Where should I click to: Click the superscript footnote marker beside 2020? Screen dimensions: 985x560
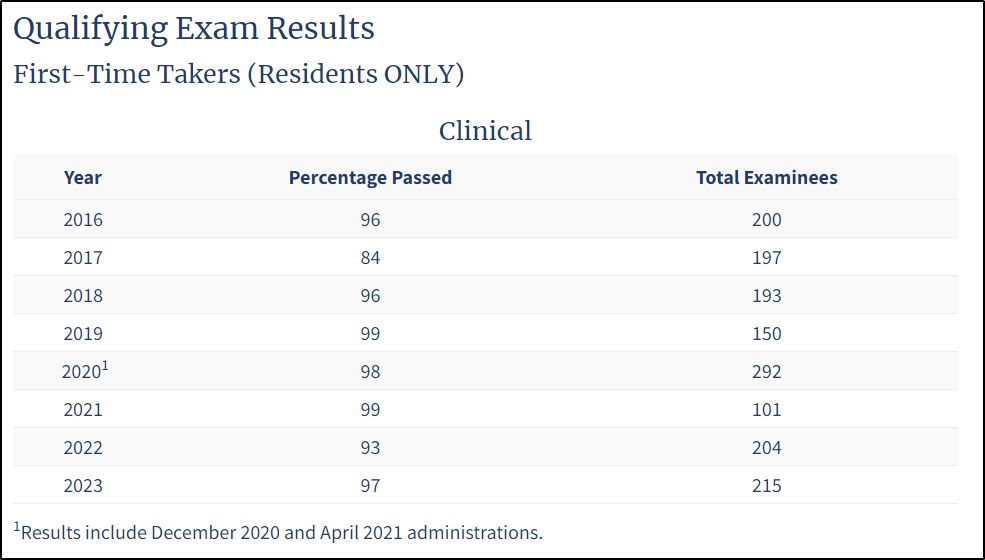tap(105, 365)
